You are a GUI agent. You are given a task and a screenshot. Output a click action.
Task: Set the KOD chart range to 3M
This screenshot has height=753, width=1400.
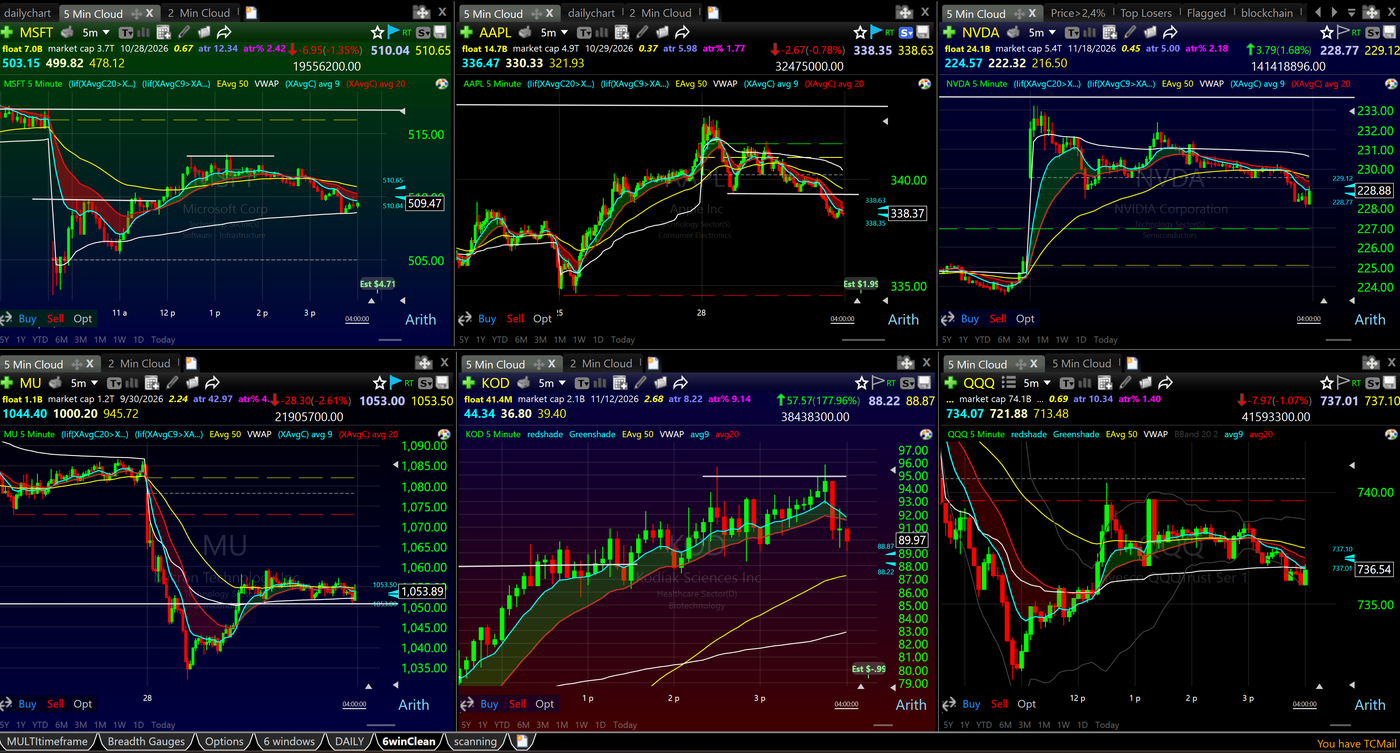point(542,725)
